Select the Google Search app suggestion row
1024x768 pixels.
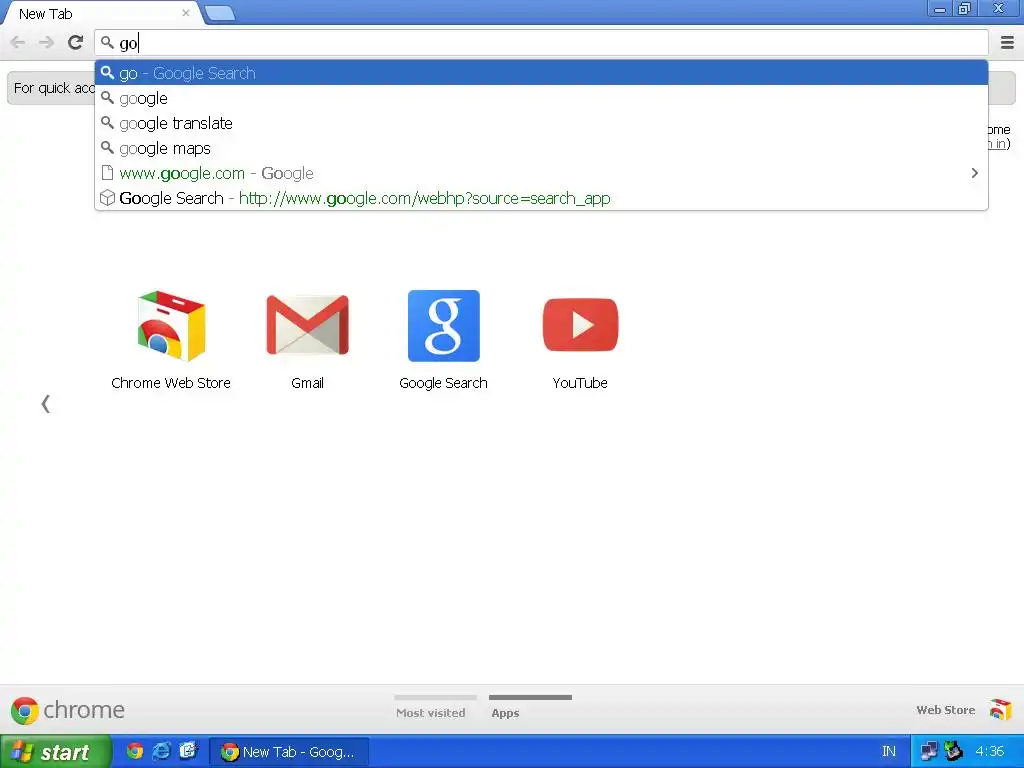[x=541, y=198]
